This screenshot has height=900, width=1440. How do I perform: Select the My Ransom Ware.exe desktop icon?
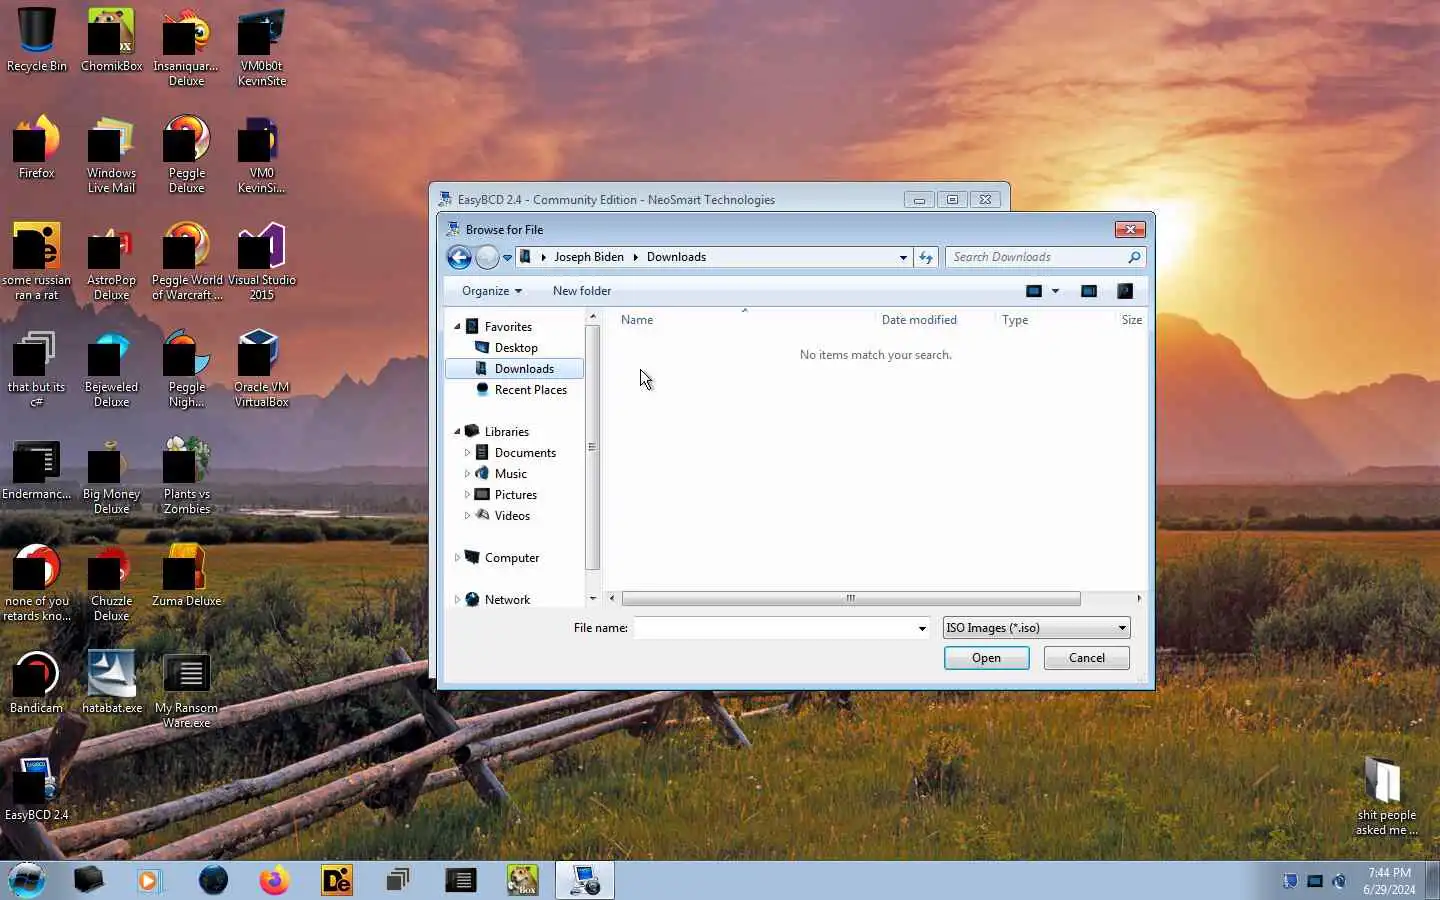point(186,689)
